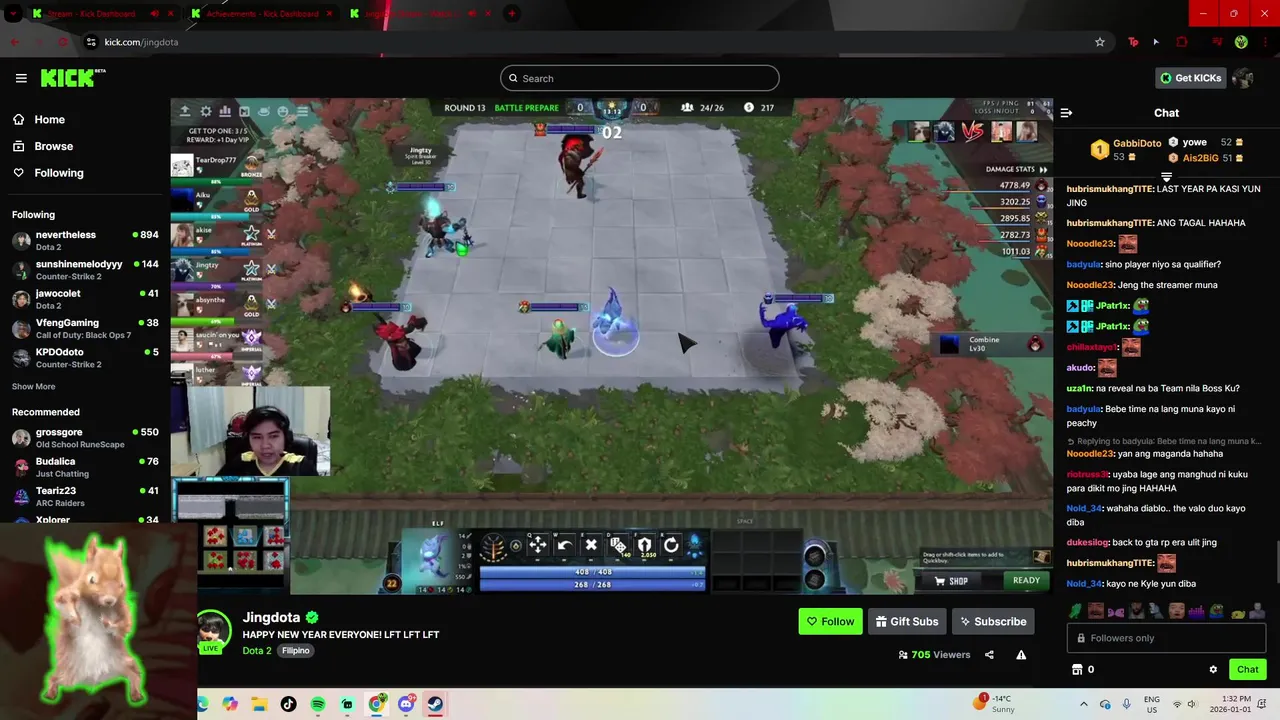Switch to Stream - Kick Dashboard tab
The height and width of the screenshot is (720, 1280).
[x=91, y=14]
